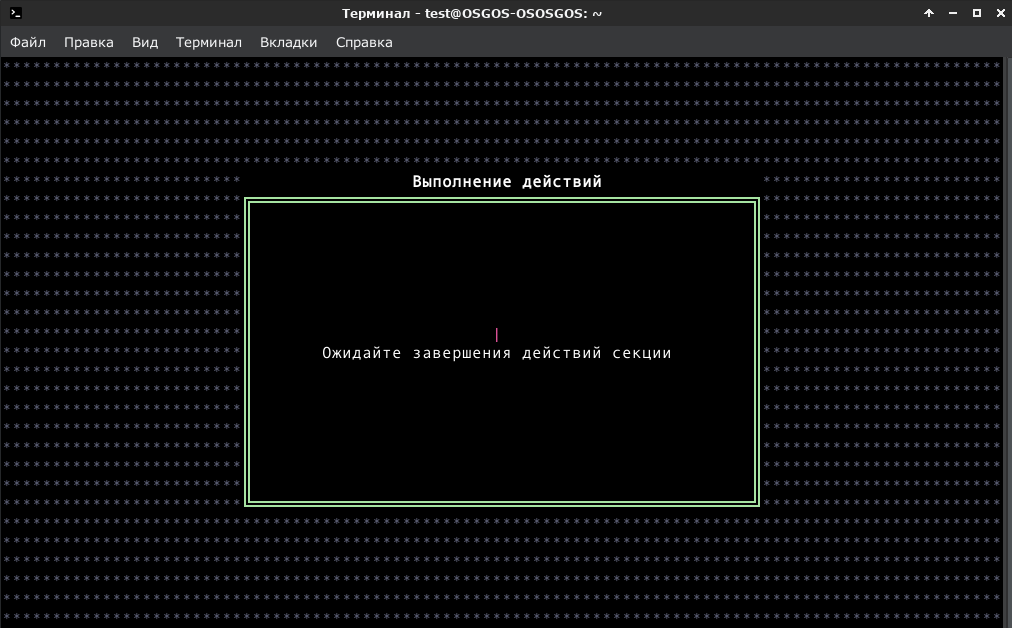Close the terminal window
Image resolution: width=1012 pixels, height=628 pixels.
click(x=1000, y=13)
